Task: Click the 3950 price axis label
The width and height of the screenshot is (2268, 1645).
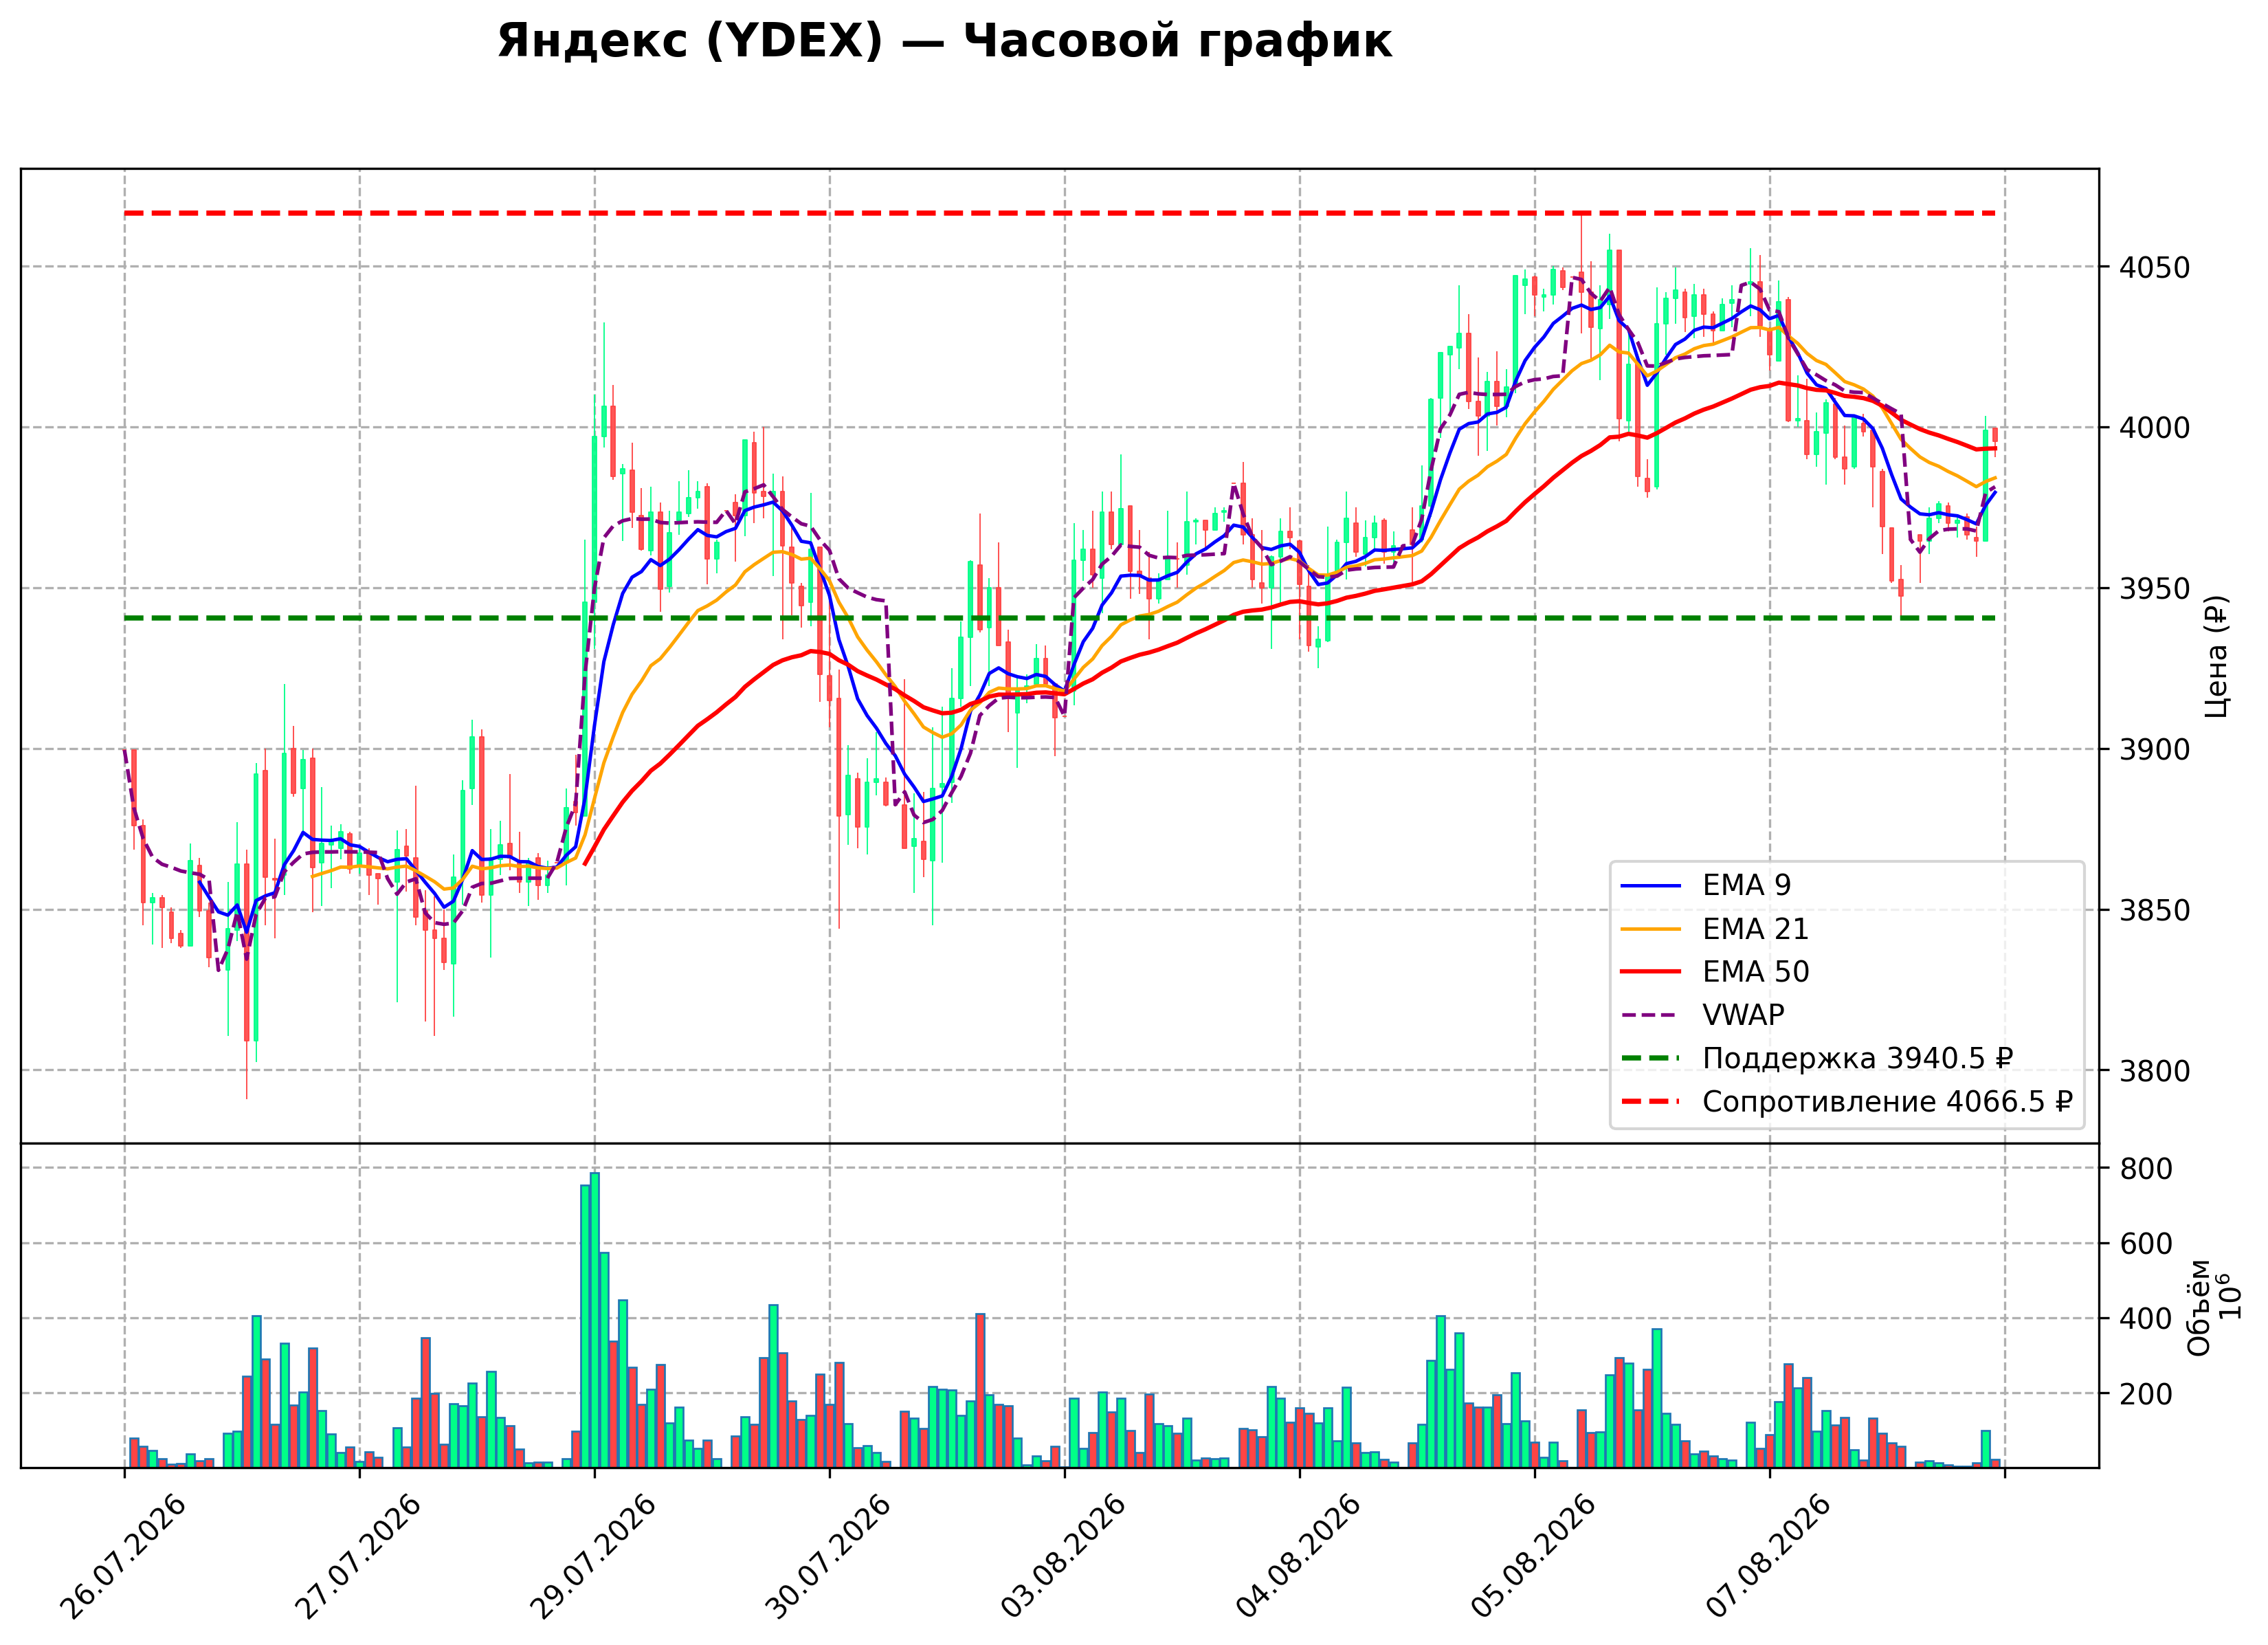Action: (x=2154, y=589)
